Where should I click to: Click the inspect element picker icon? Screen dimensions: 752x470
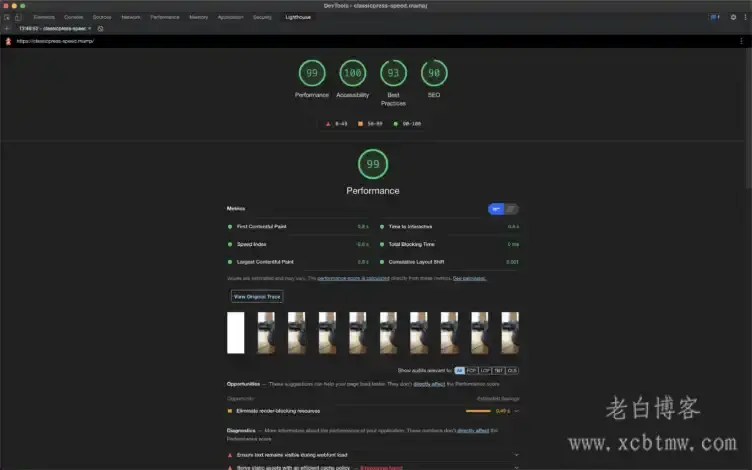(x=7, y=17)
